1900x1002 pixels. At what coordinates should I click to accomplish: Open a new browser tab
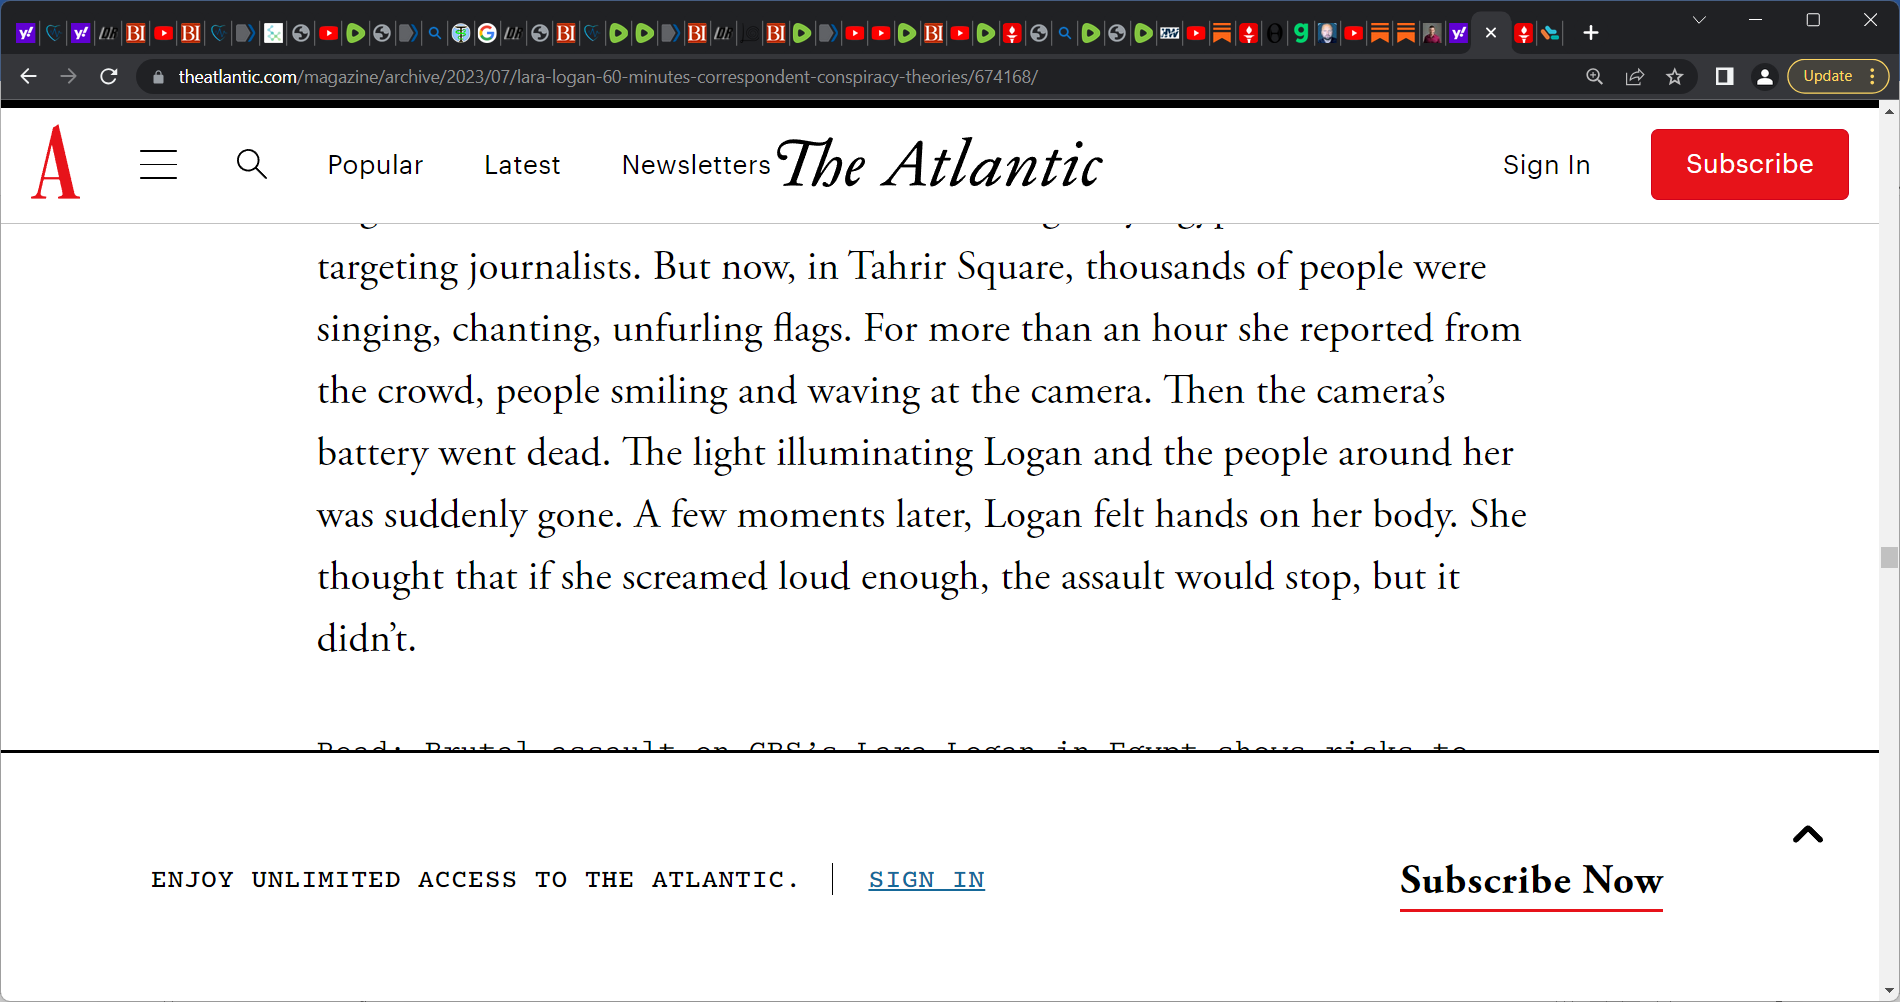1591,33
